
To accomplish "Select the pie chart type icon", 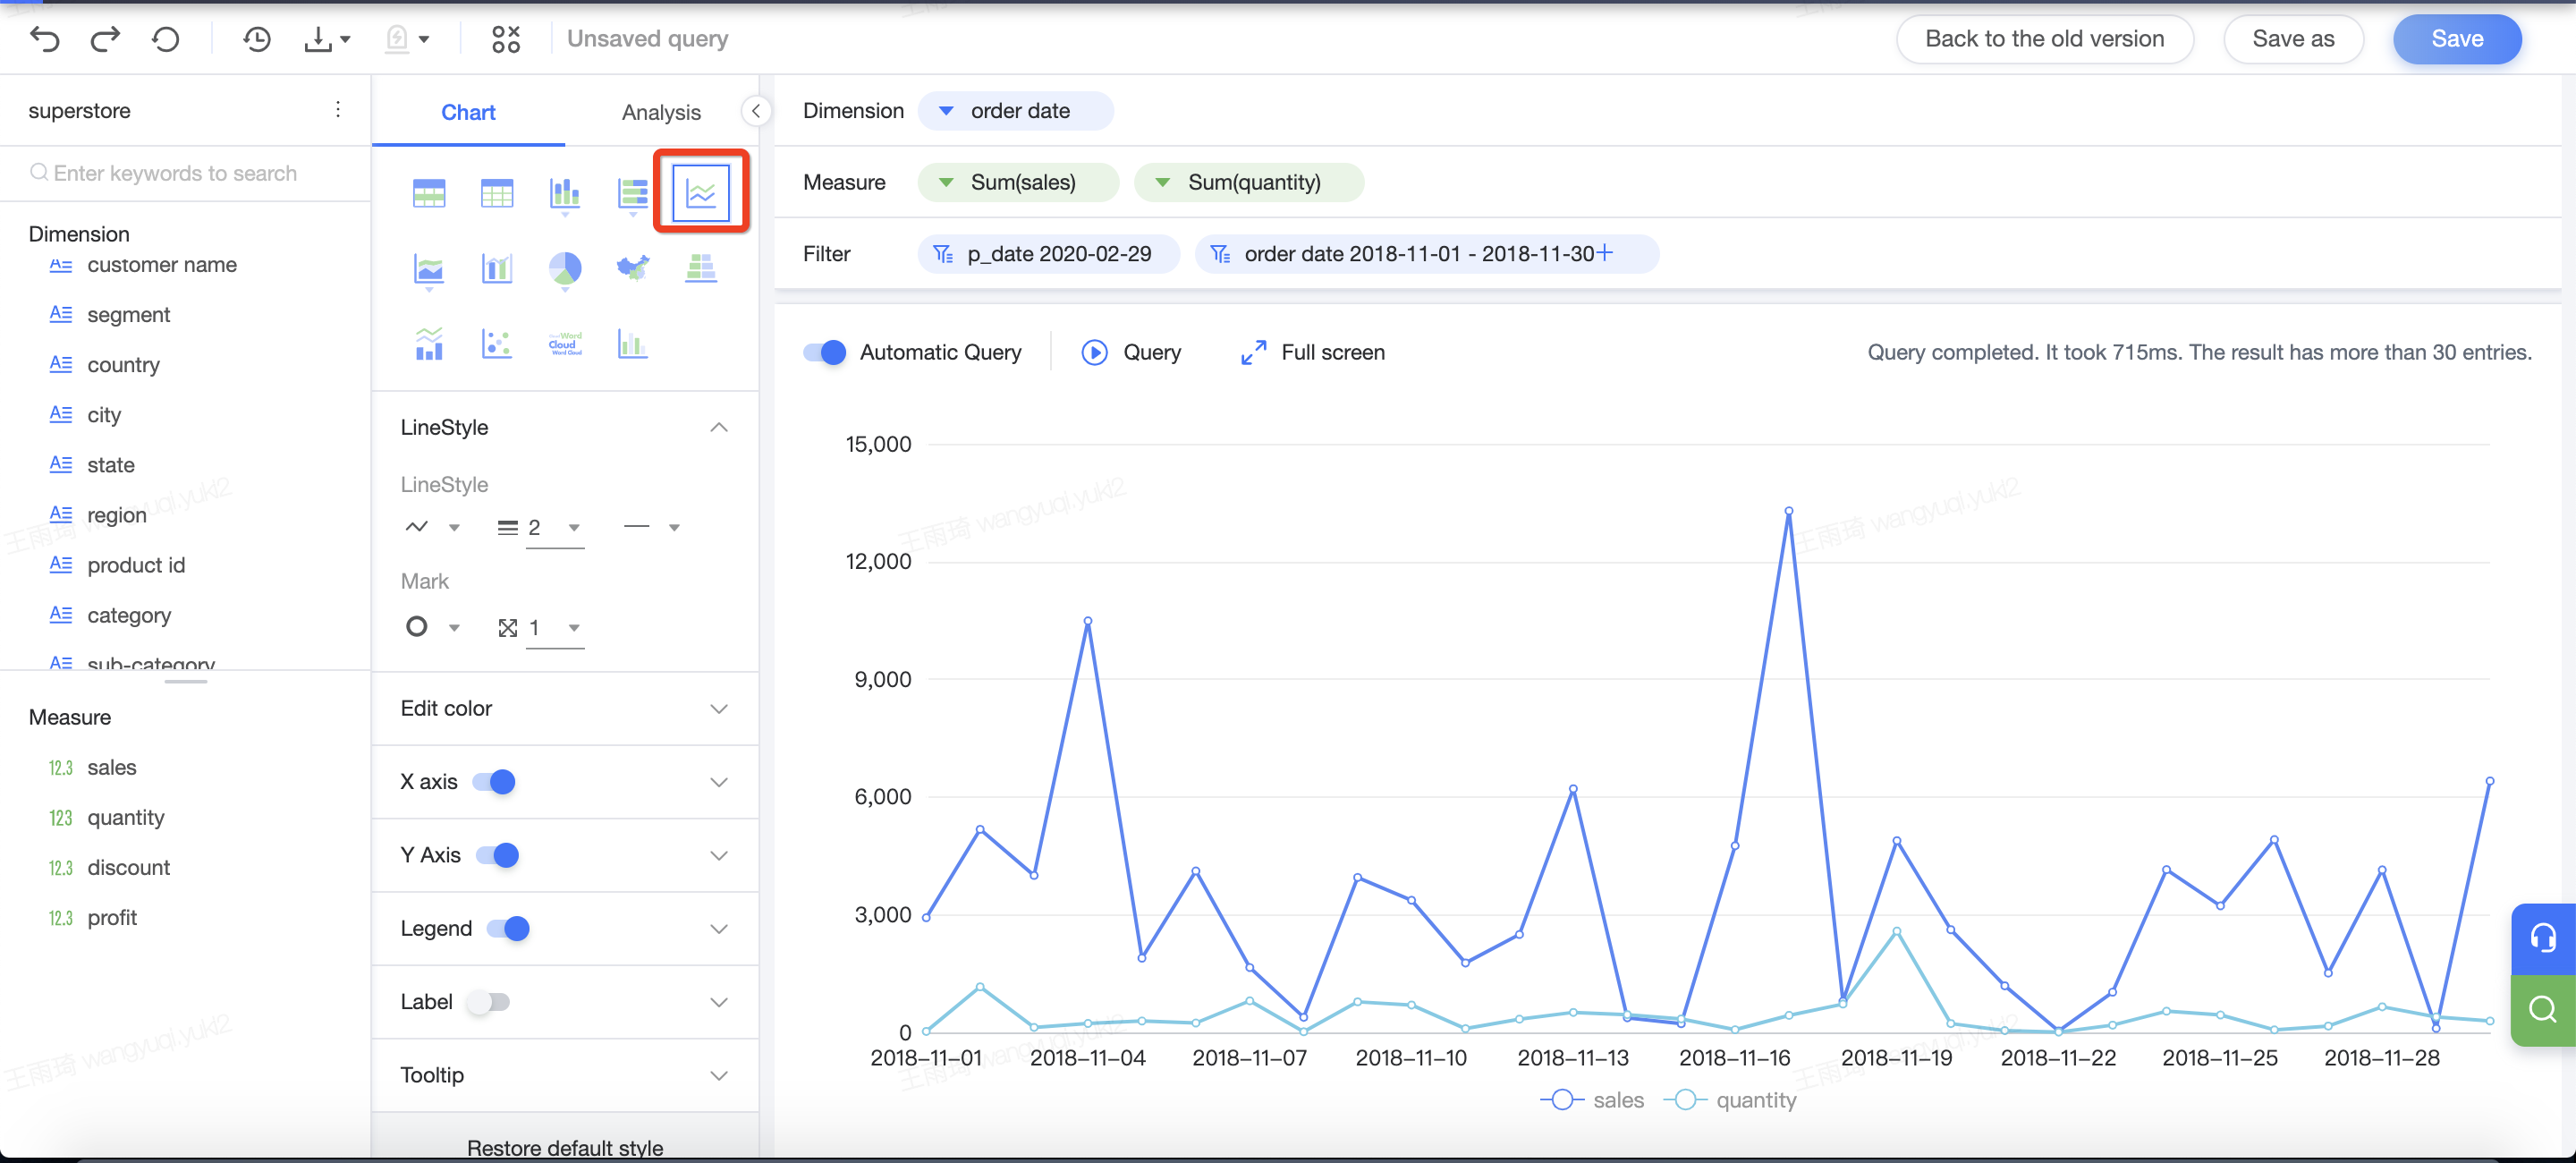I will [565, 270].
